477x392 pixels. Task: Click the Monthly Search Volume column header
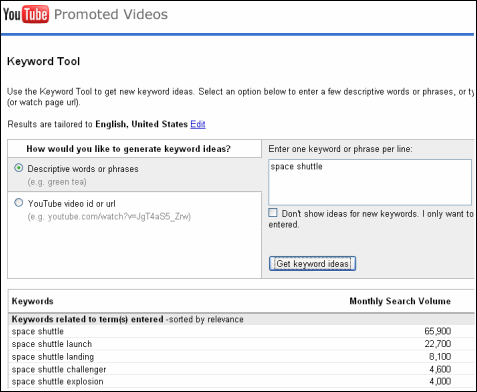(400, 301)
